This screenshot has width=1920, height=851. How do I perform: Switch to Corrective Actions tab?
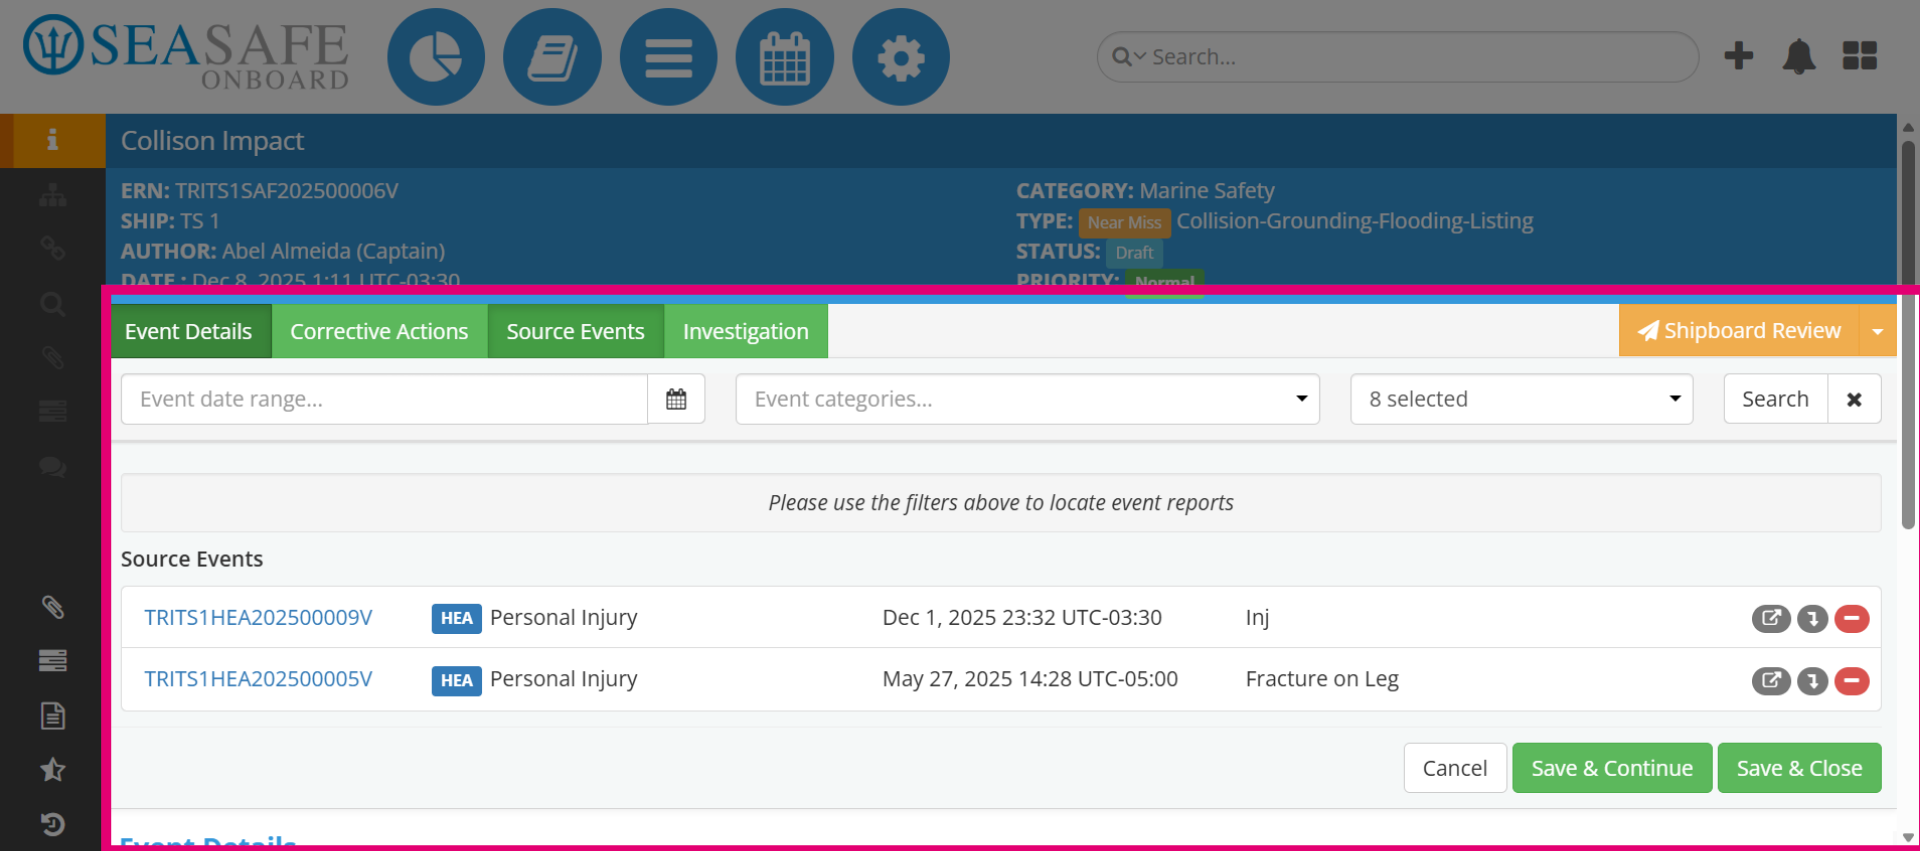point(379,331)
